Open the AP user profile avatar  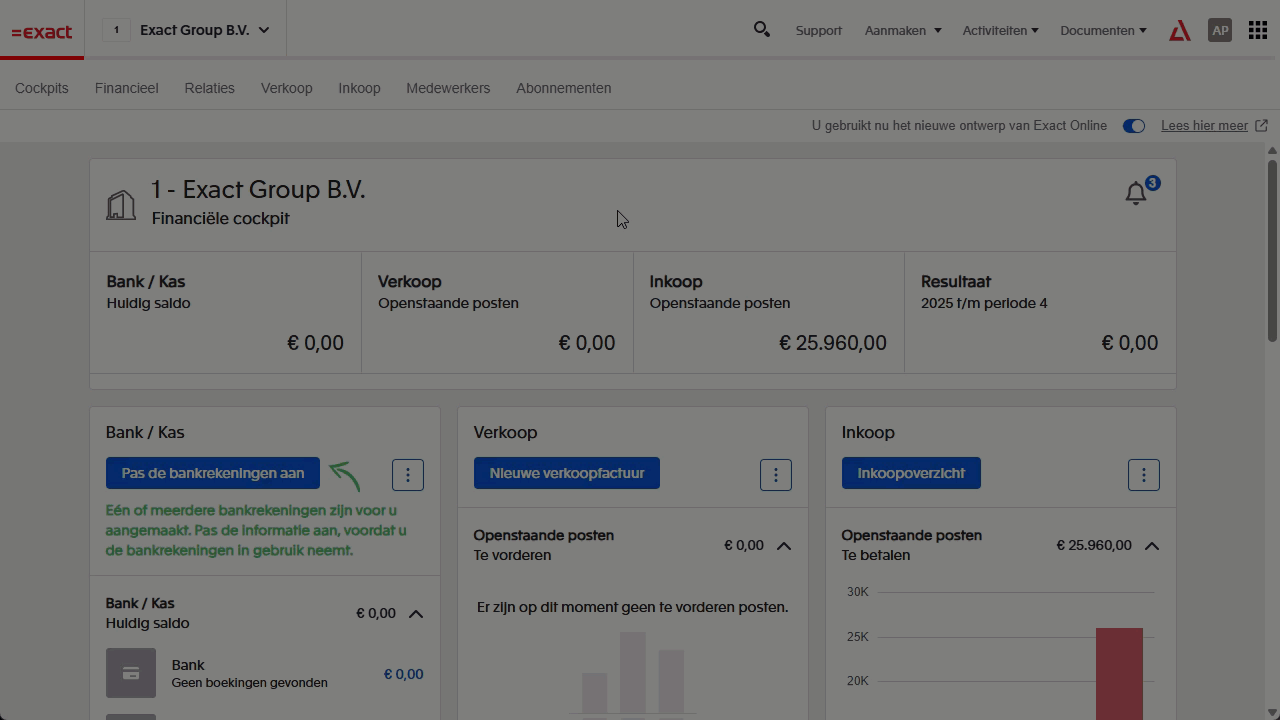(x=1220, y=30)
